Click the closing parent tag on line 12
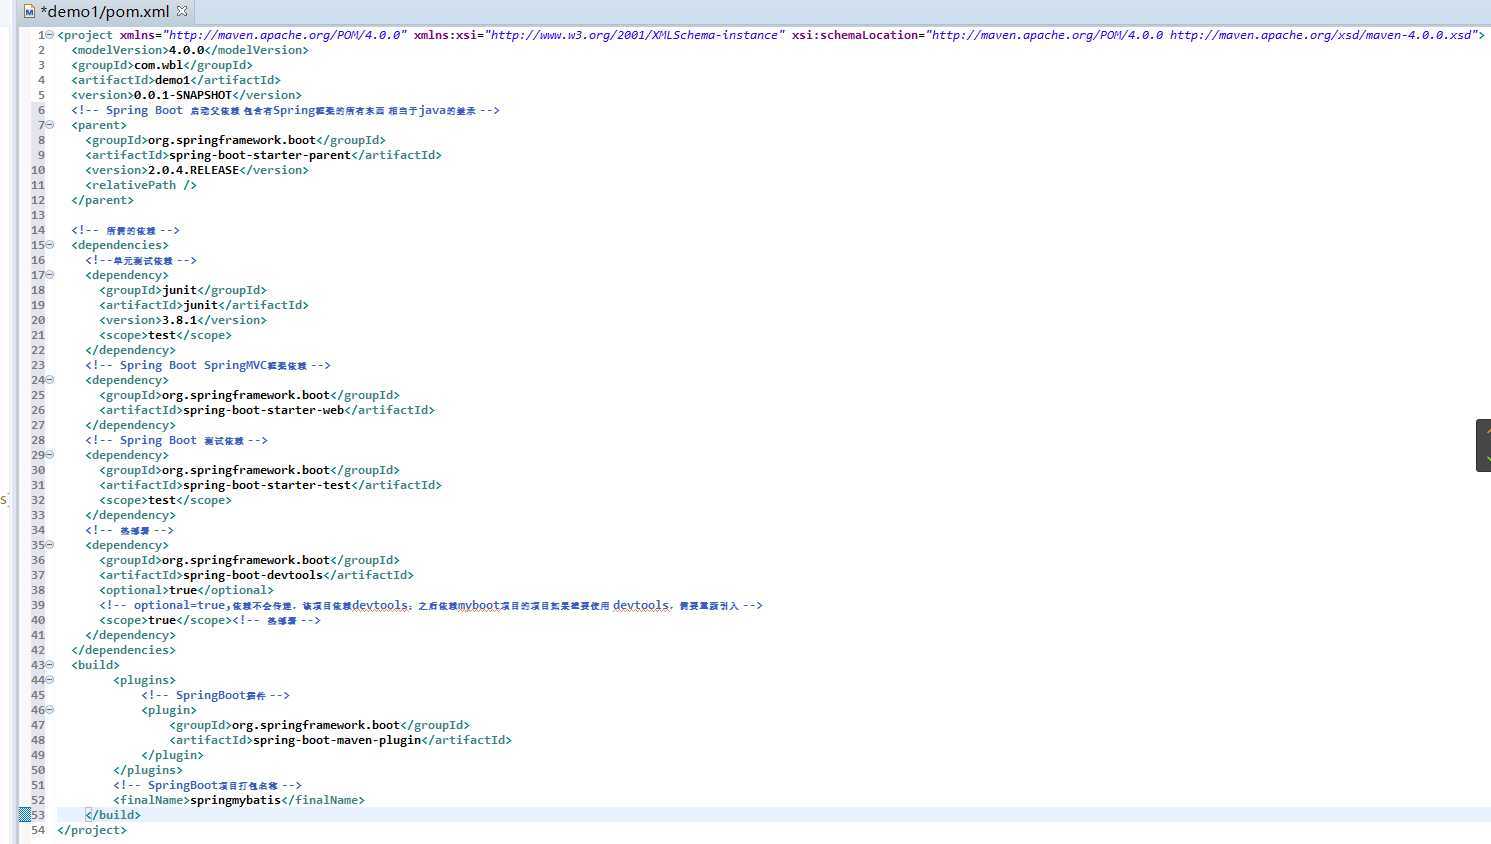This screenshot has width=1491, height=844. (x=102, y=200)
